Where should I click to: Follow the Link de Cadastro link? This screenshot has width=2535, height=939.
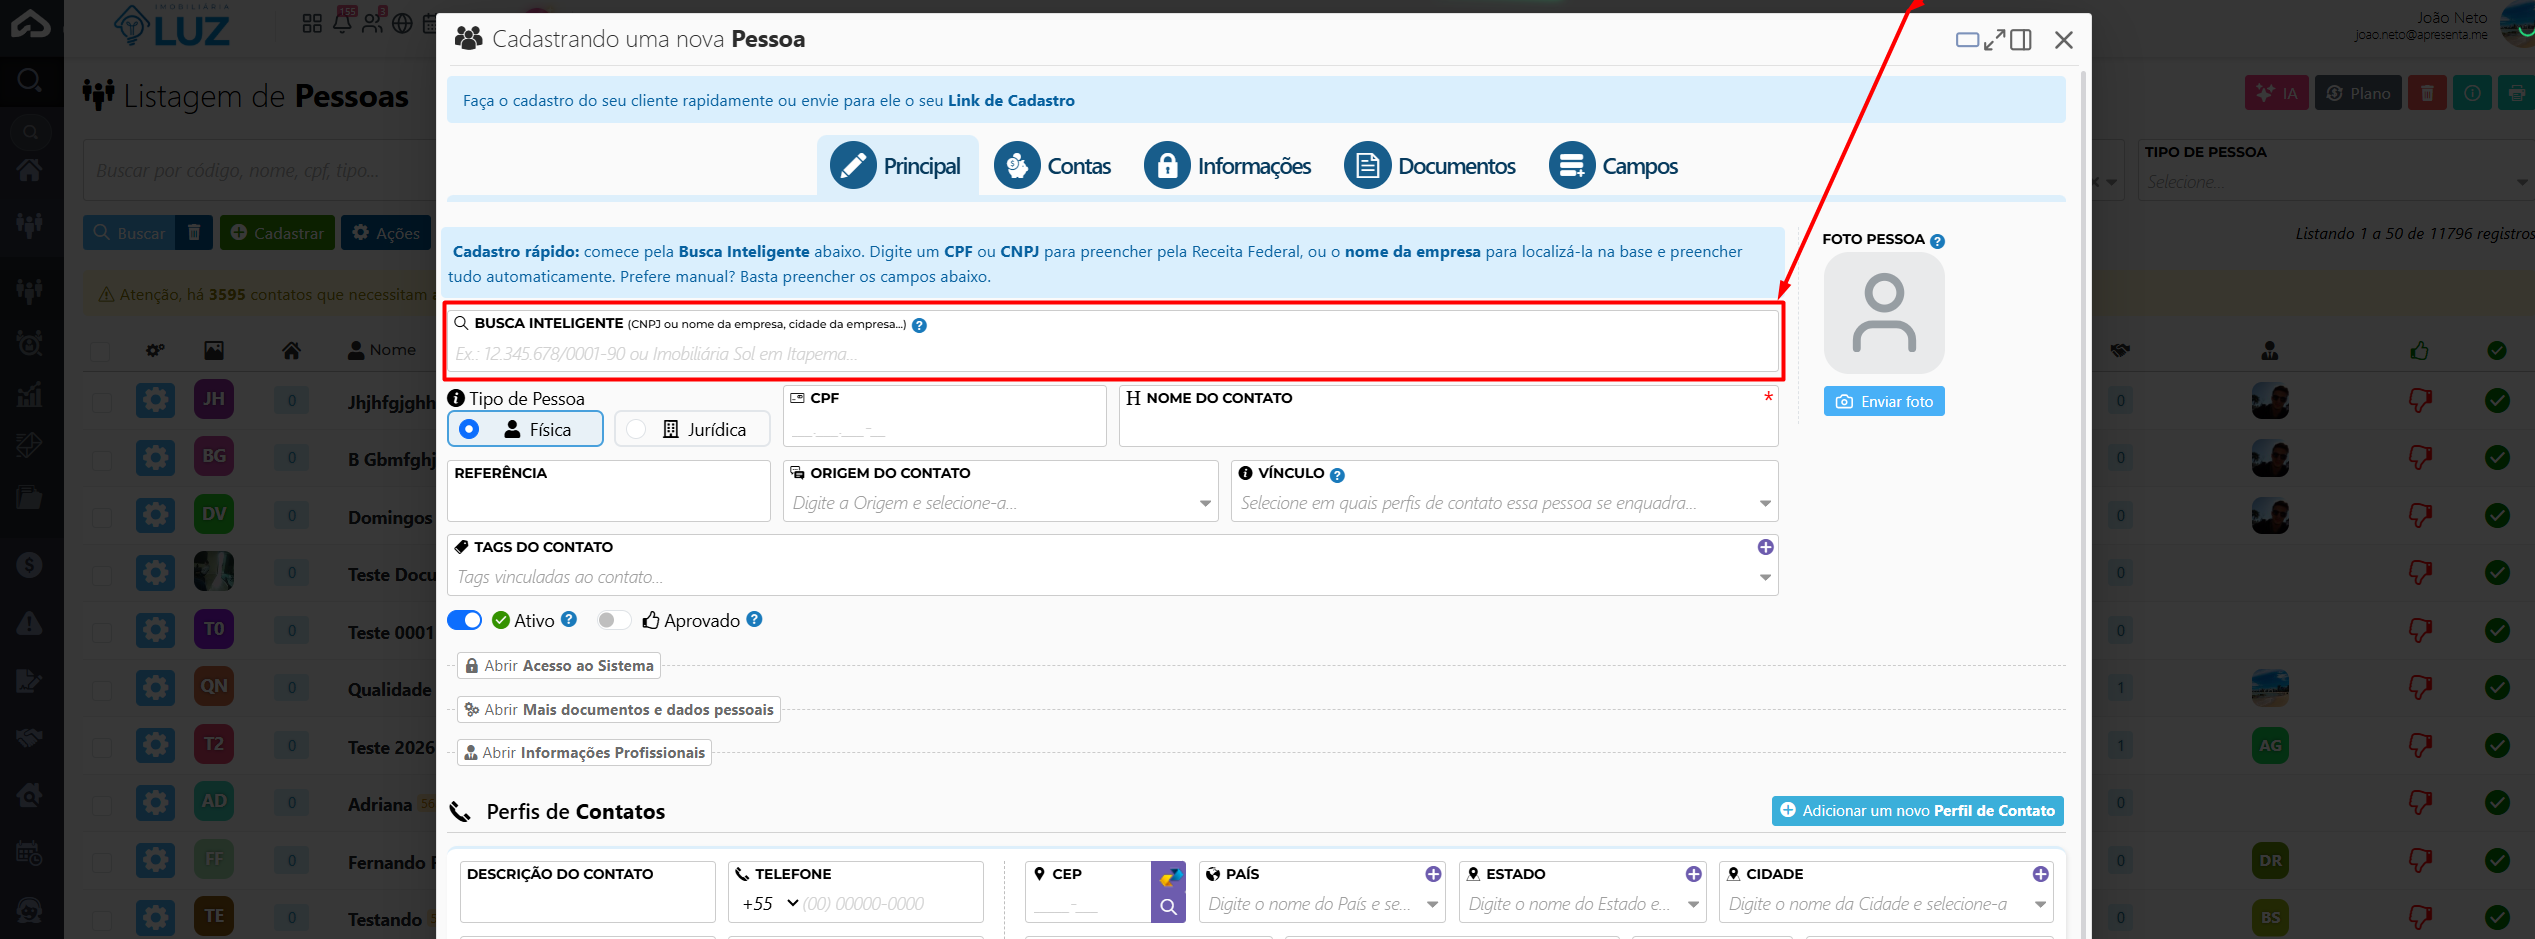coord(1011,100)
